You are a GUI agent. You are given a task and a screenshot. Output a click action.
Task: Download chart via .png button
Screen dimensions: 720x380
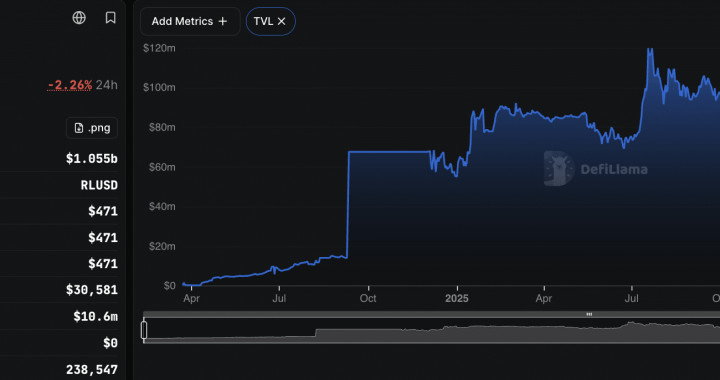92,128
